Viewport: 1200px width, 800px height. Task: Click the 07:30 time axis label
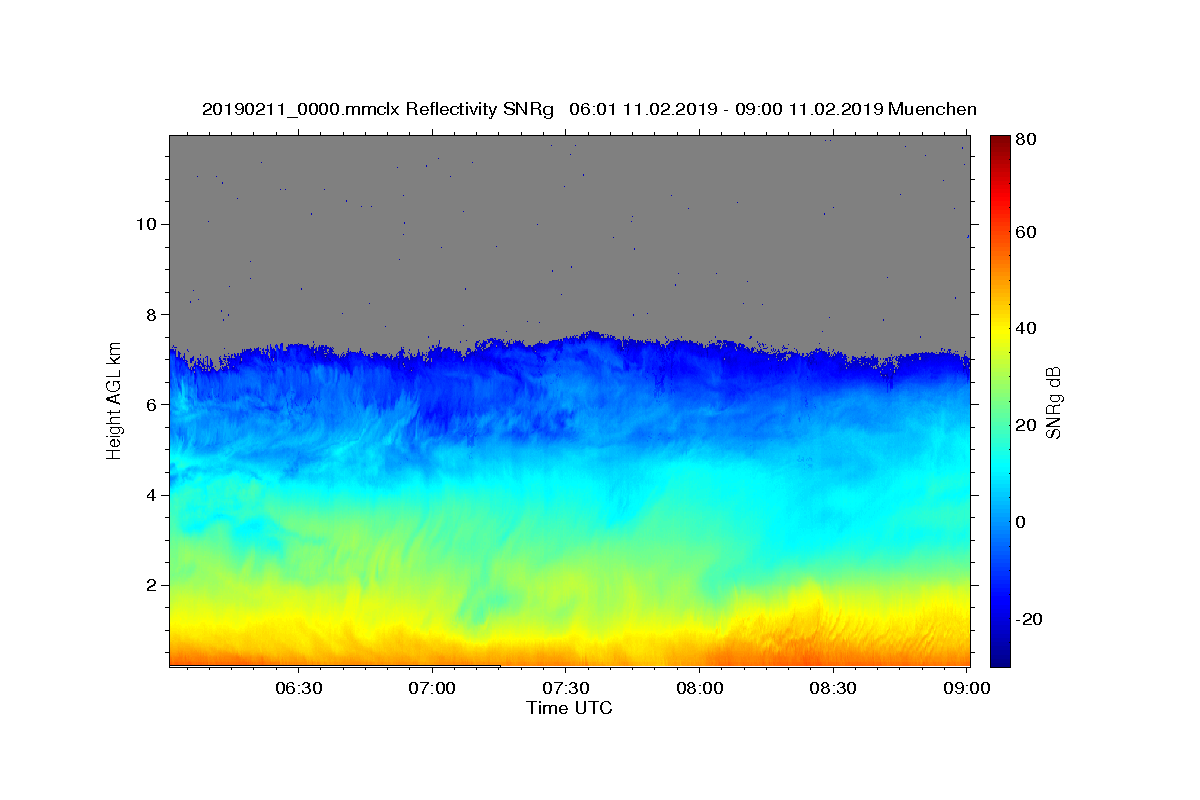pyautogui.click(x=566, y=689)
